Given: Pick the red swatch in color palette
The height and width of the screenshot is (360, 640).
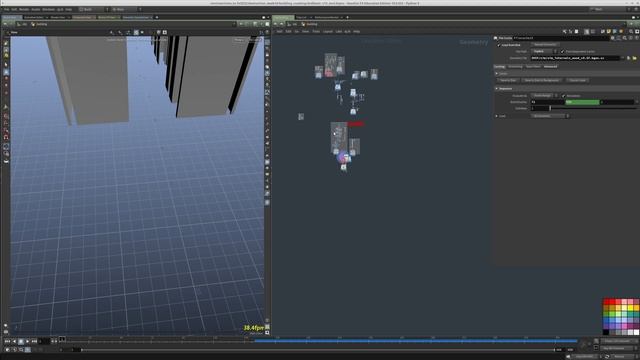Looking at the screenshot, I should coord(606,302).
